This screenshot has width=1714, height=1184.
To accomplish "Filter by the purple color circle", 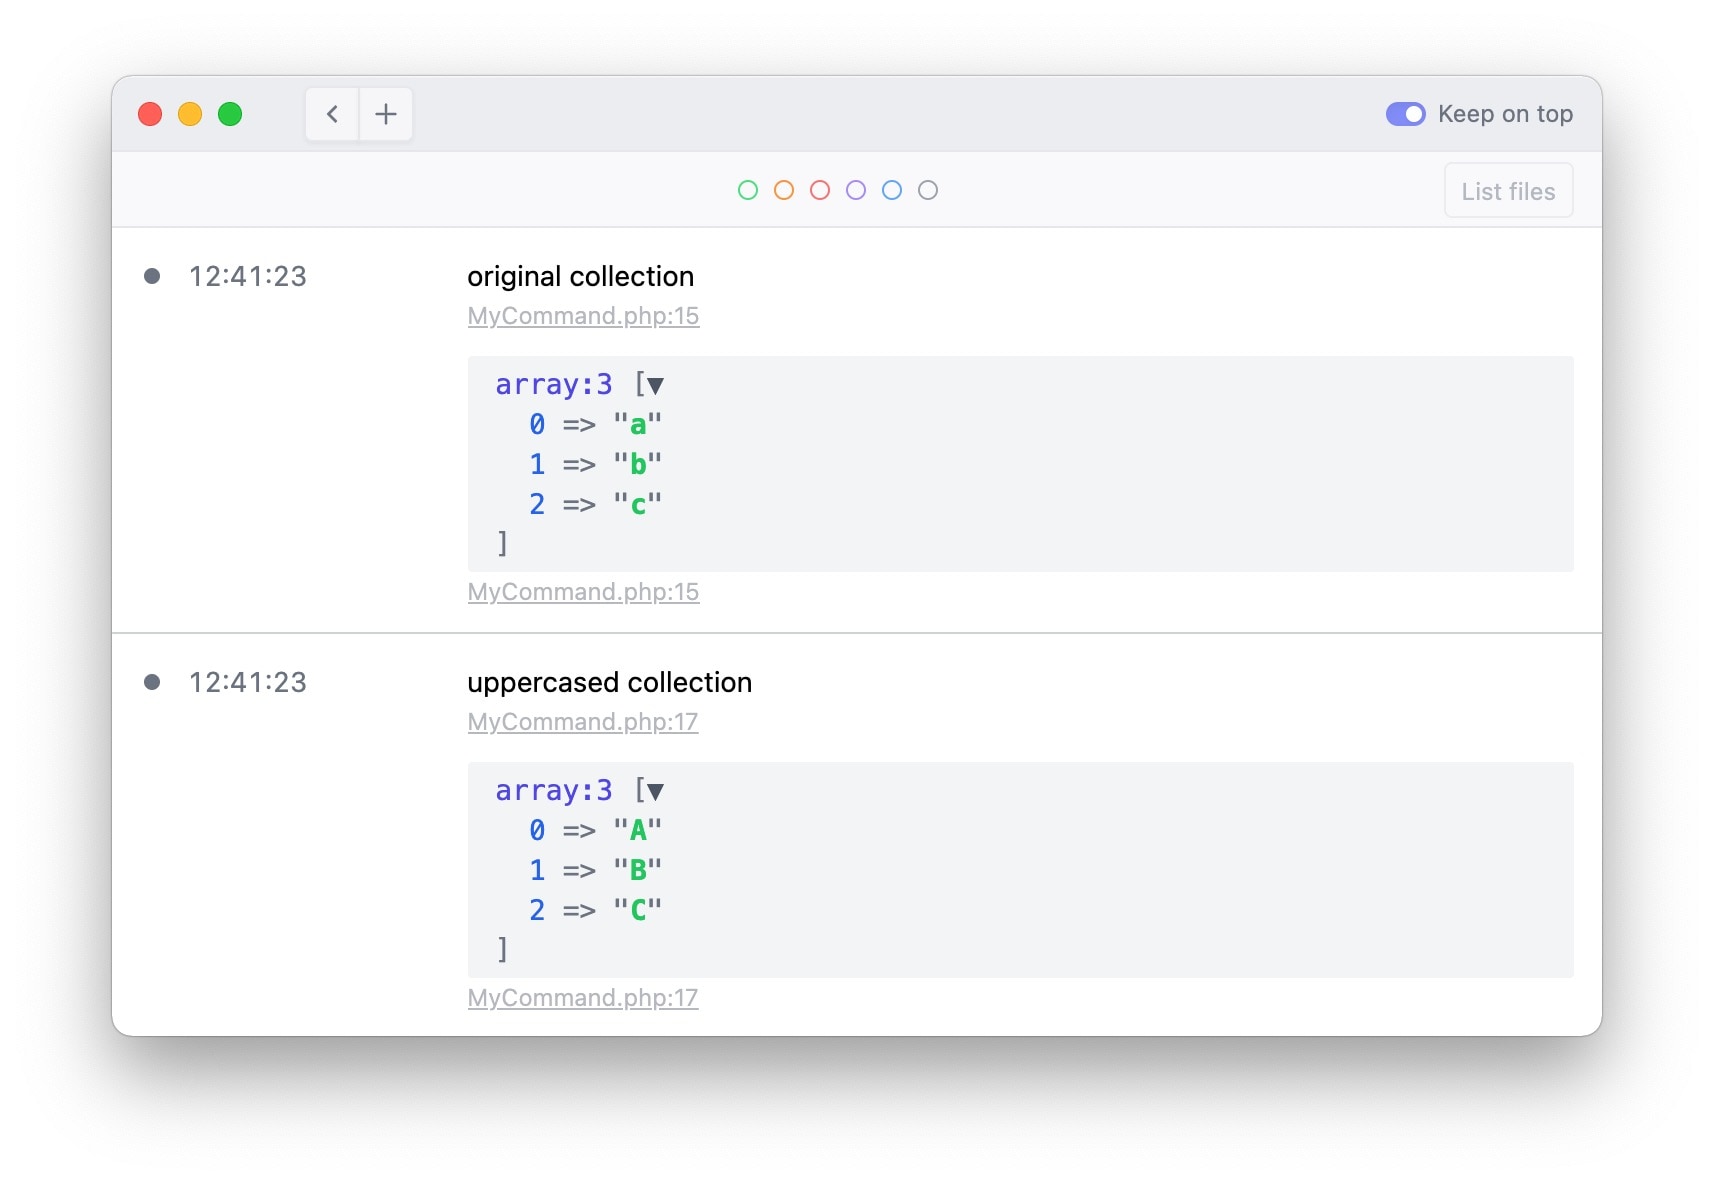I will pos(856,190).
